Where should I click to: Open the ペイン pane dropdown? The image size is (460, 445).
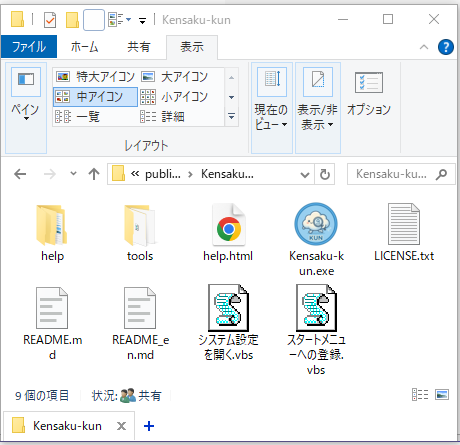point(26,108)
